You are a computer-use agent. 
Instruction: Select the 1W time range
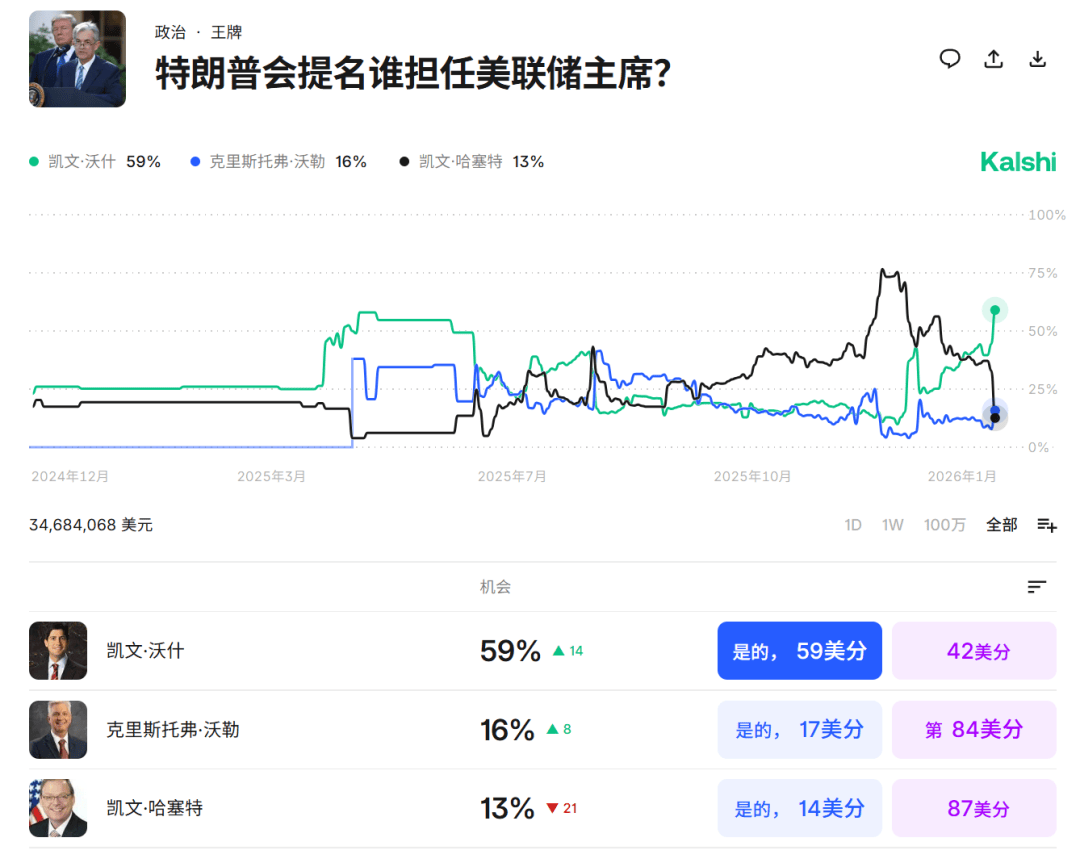click(x=892, y=525)
